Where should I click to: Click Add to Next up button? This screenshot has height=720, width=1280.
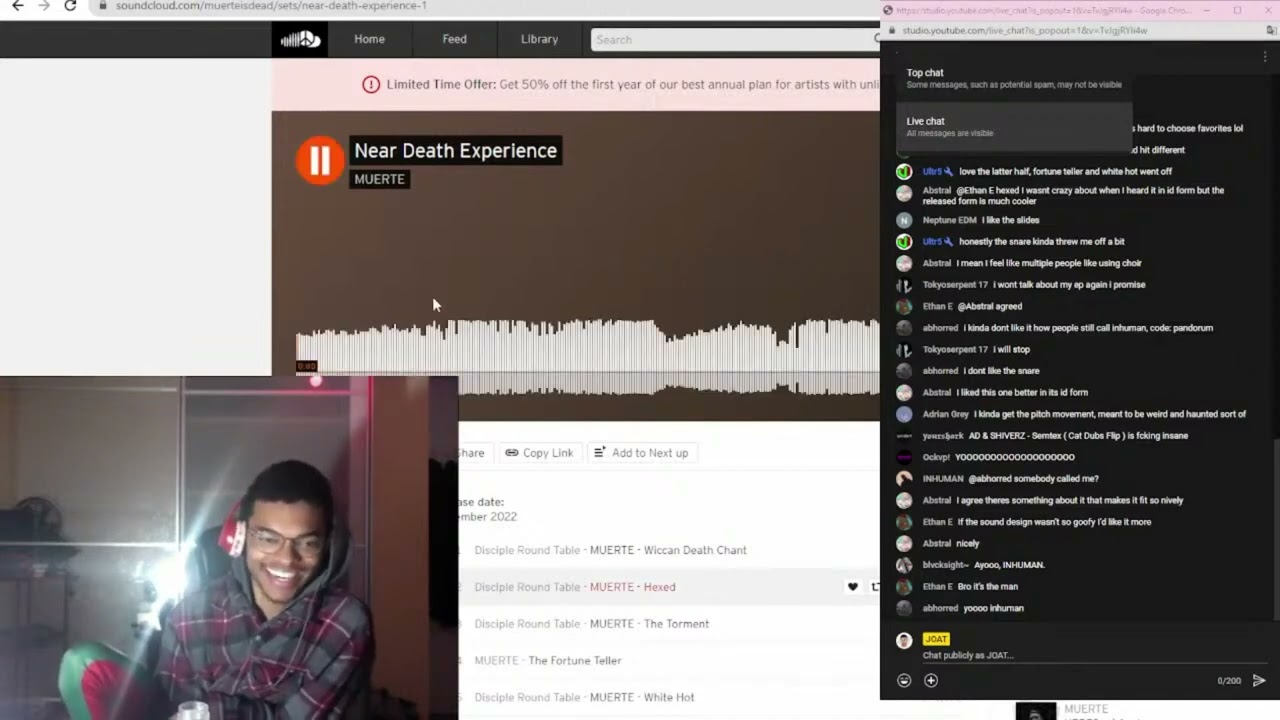641,453
